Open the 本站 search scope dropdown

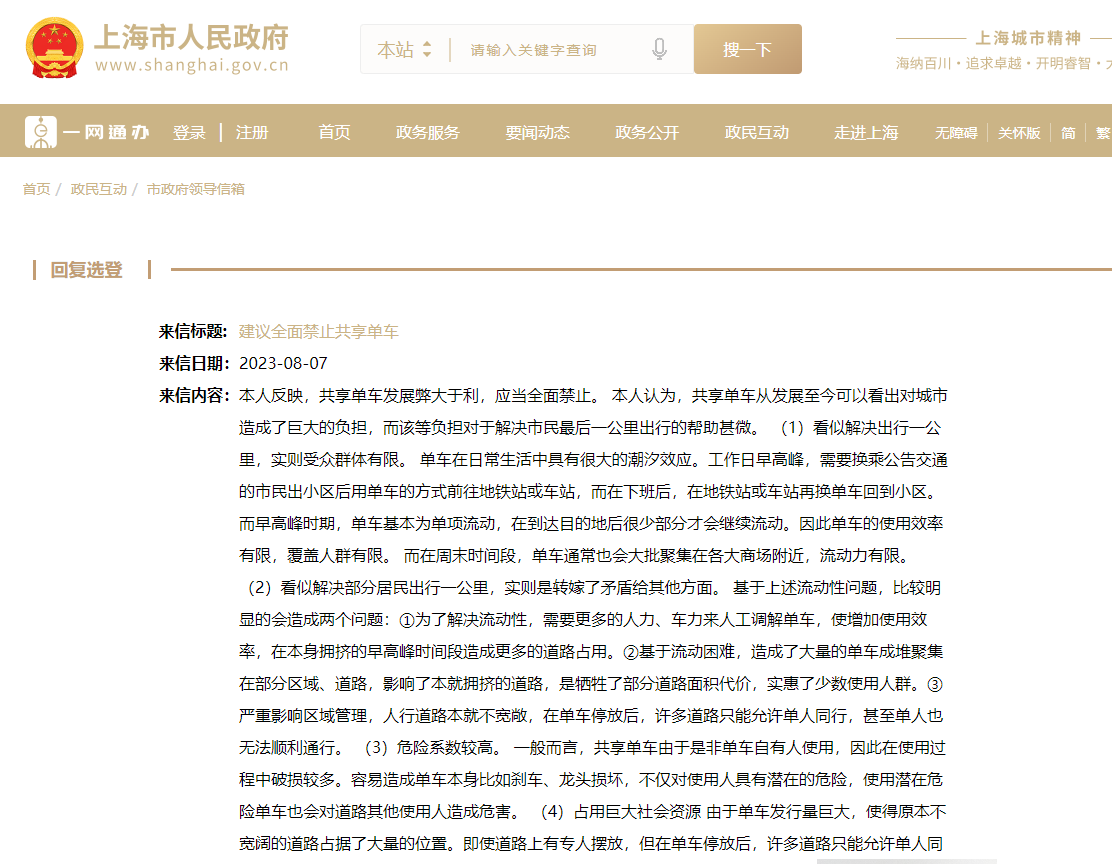405,49
